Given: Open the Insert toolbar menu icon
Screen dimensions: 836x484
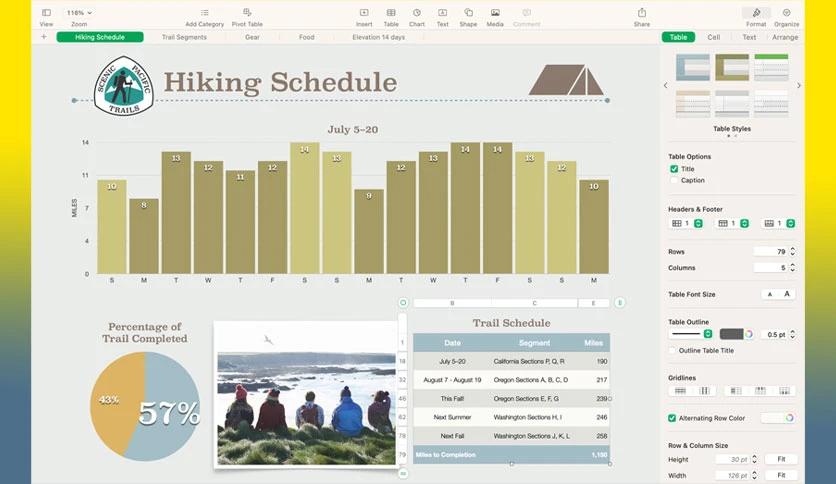Looking at the screenshot, I should click(x=364, y=13).
